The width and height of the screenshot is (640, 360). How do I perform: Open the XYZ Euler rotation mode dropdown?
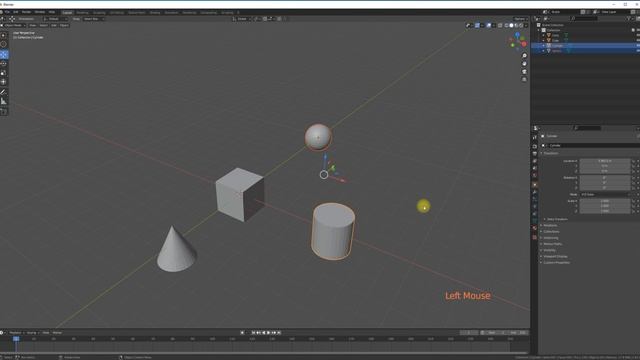pos(605,195)
